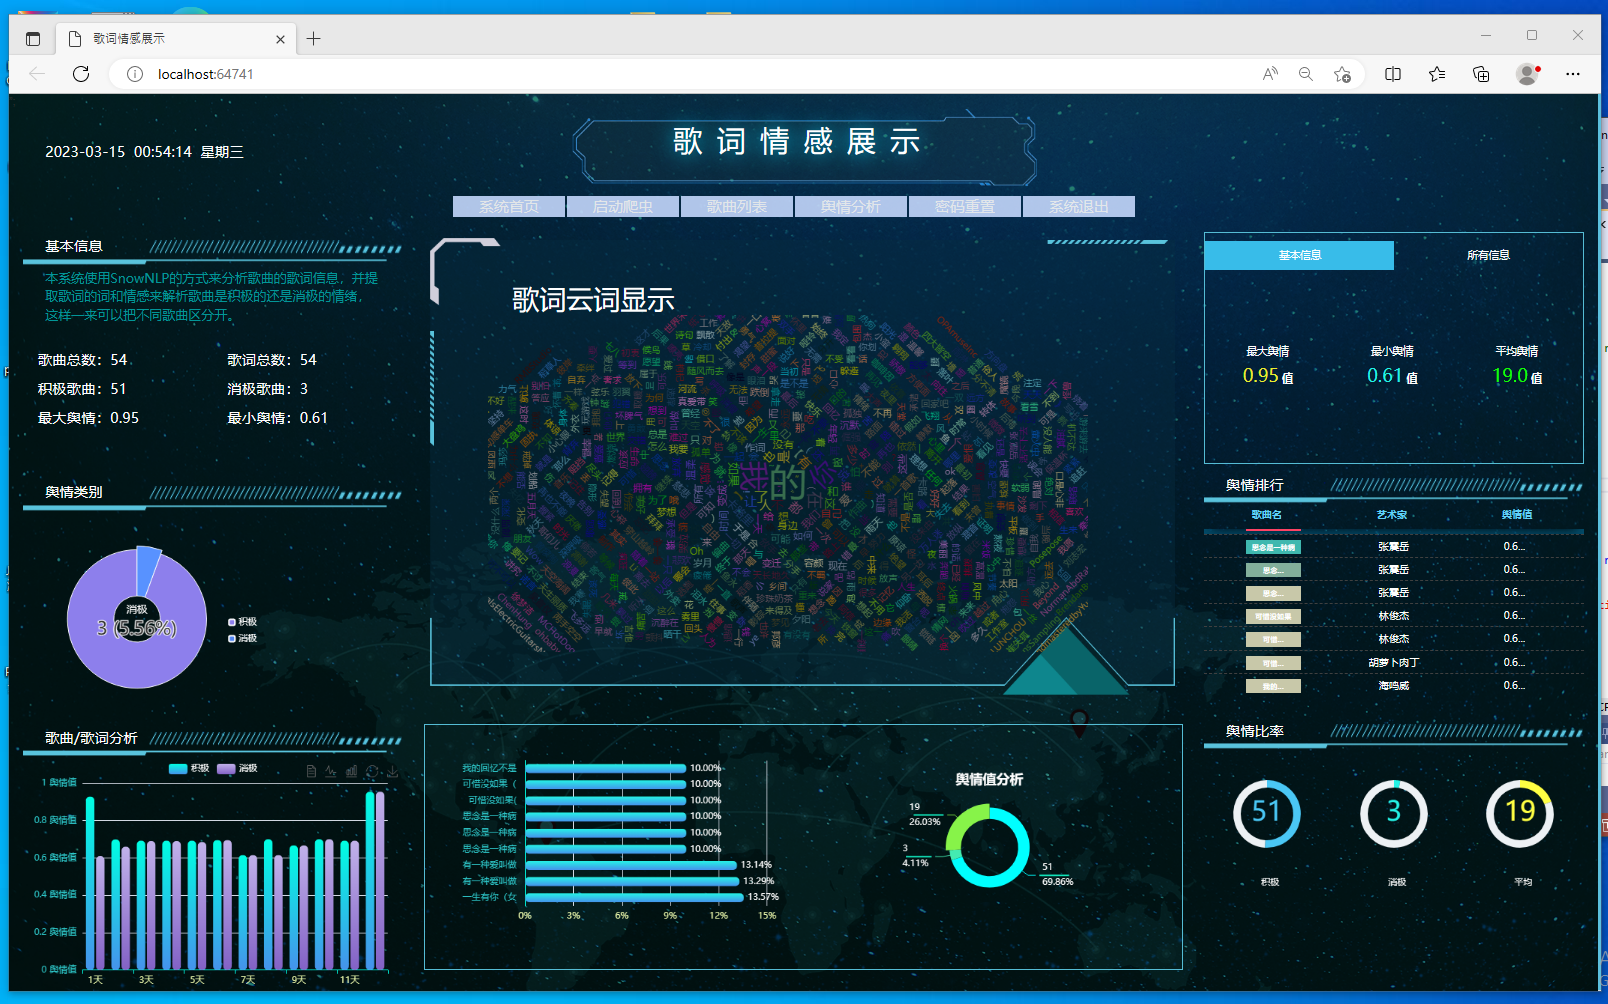Click song tag 思念是一种病 in ranking
Viewport: 1608px width, 1004px height.
point(1273,547)
